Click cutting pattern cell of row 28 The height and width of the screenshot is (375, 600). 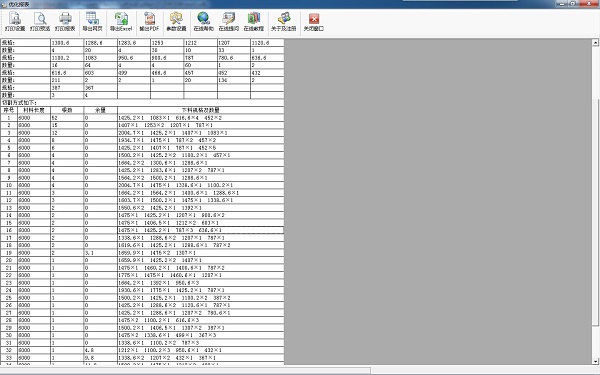201,320
